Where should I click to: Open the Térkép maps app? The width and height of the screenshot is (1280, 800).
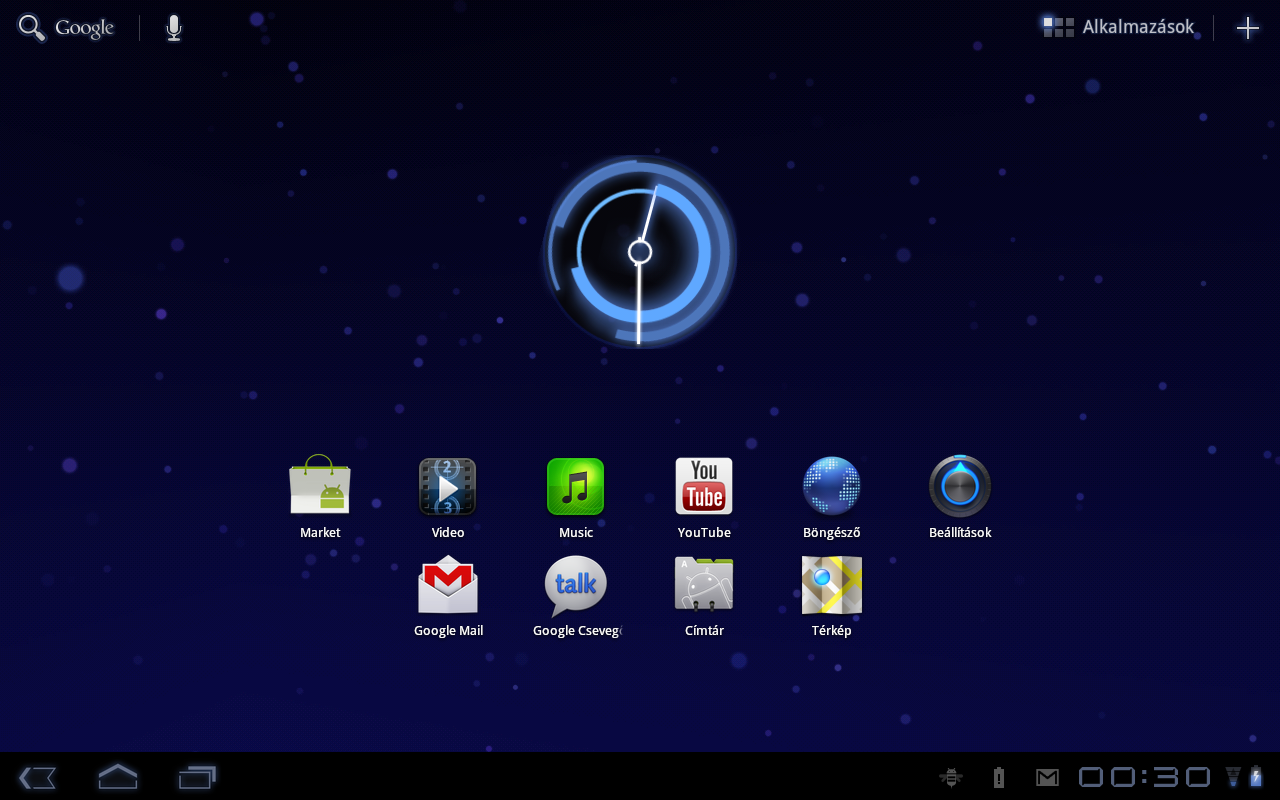click(832, 596)
